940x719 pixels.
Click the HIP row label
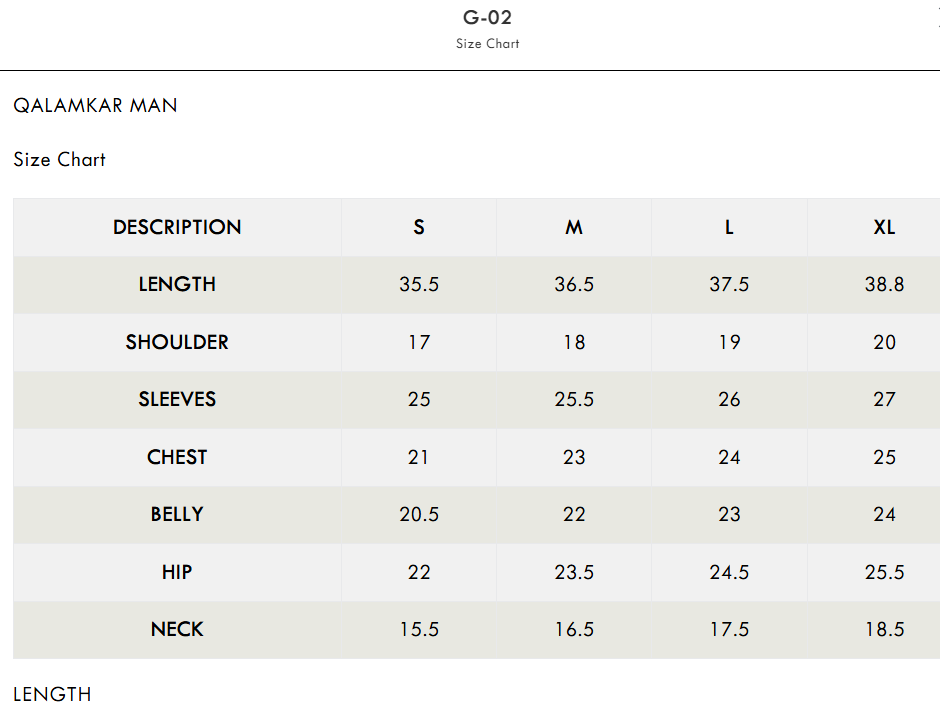177,572
